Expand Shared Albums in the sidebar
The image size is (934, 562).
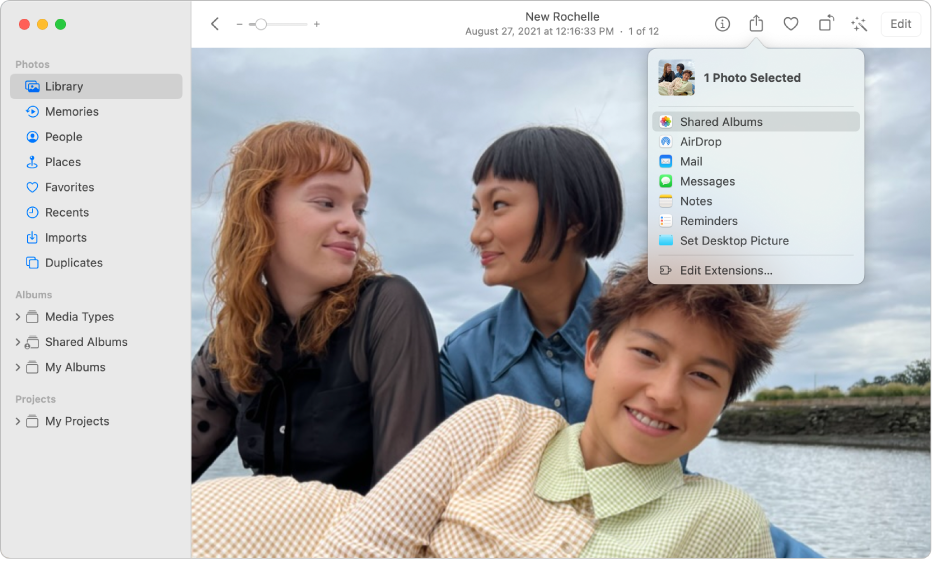[18, 342]
